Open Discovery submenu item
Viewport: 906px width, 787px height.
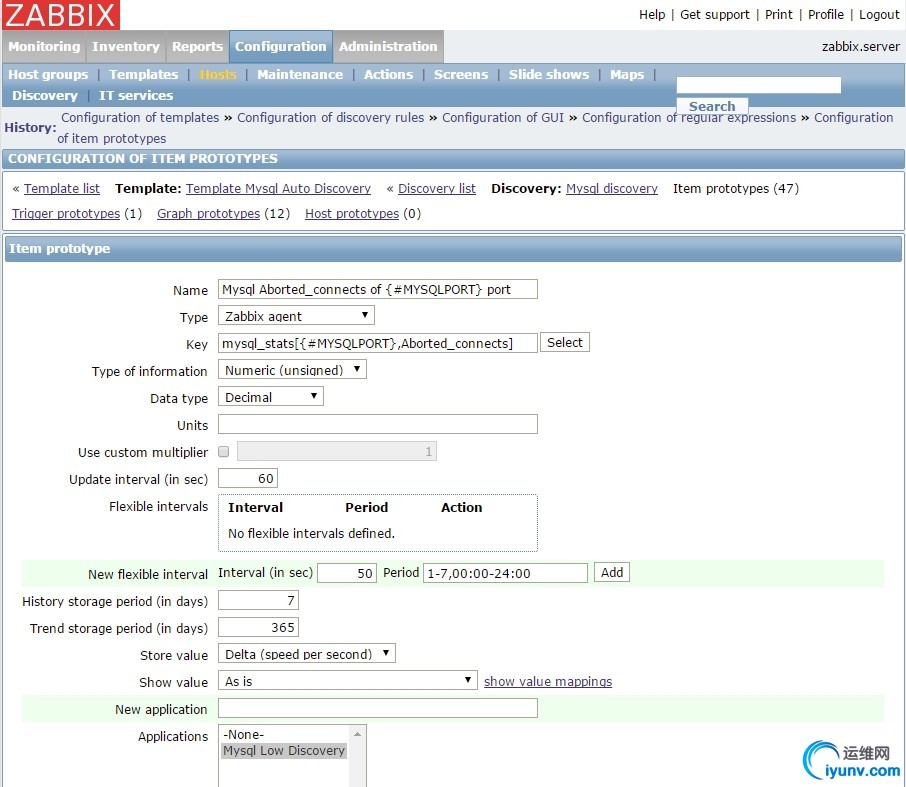[44, 95]
